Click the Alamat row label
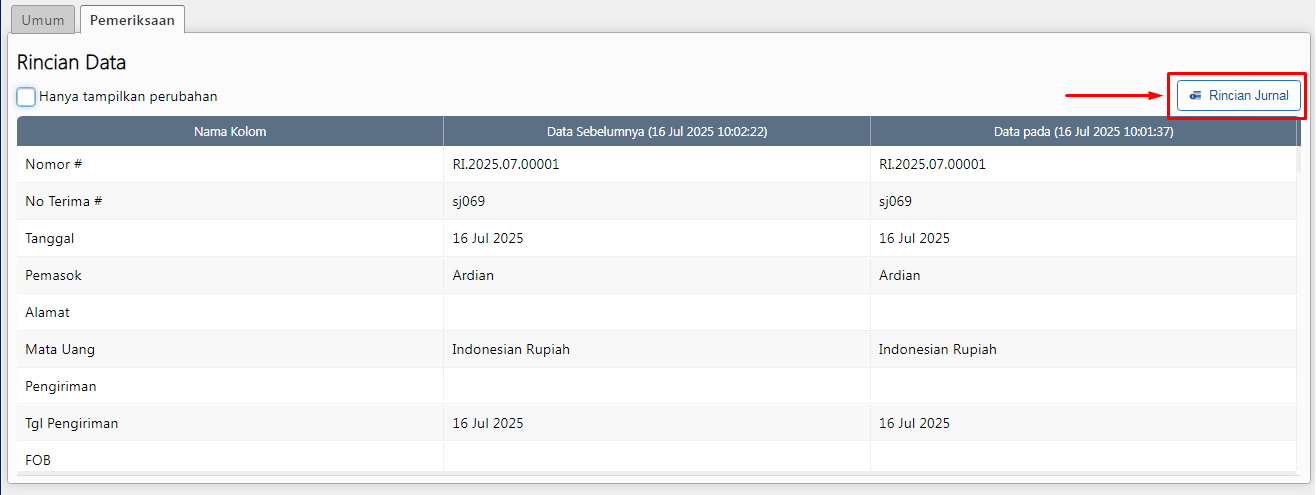The width and height of the screenshot is (1316, 495). click(x=47, y=312)
